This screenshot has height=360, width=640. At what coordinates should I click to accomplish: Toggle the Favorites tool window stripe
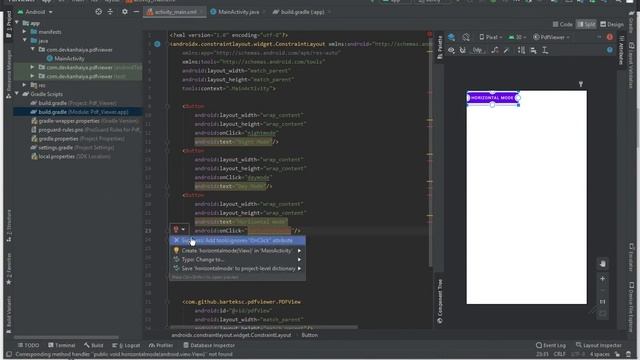tap(9, 268)
